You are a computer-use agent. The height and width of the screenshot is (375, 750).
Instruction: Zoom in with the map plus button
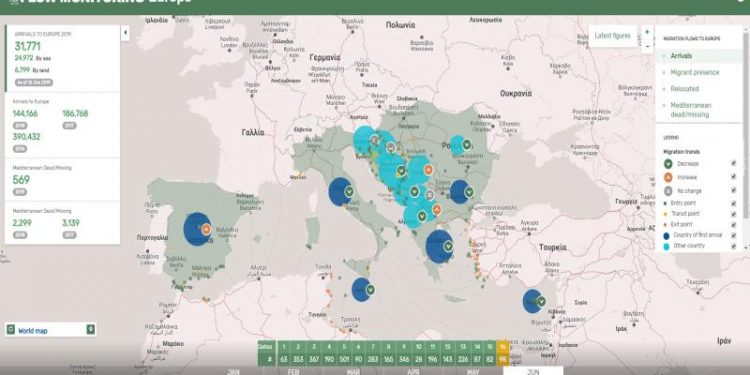[647, 32]
